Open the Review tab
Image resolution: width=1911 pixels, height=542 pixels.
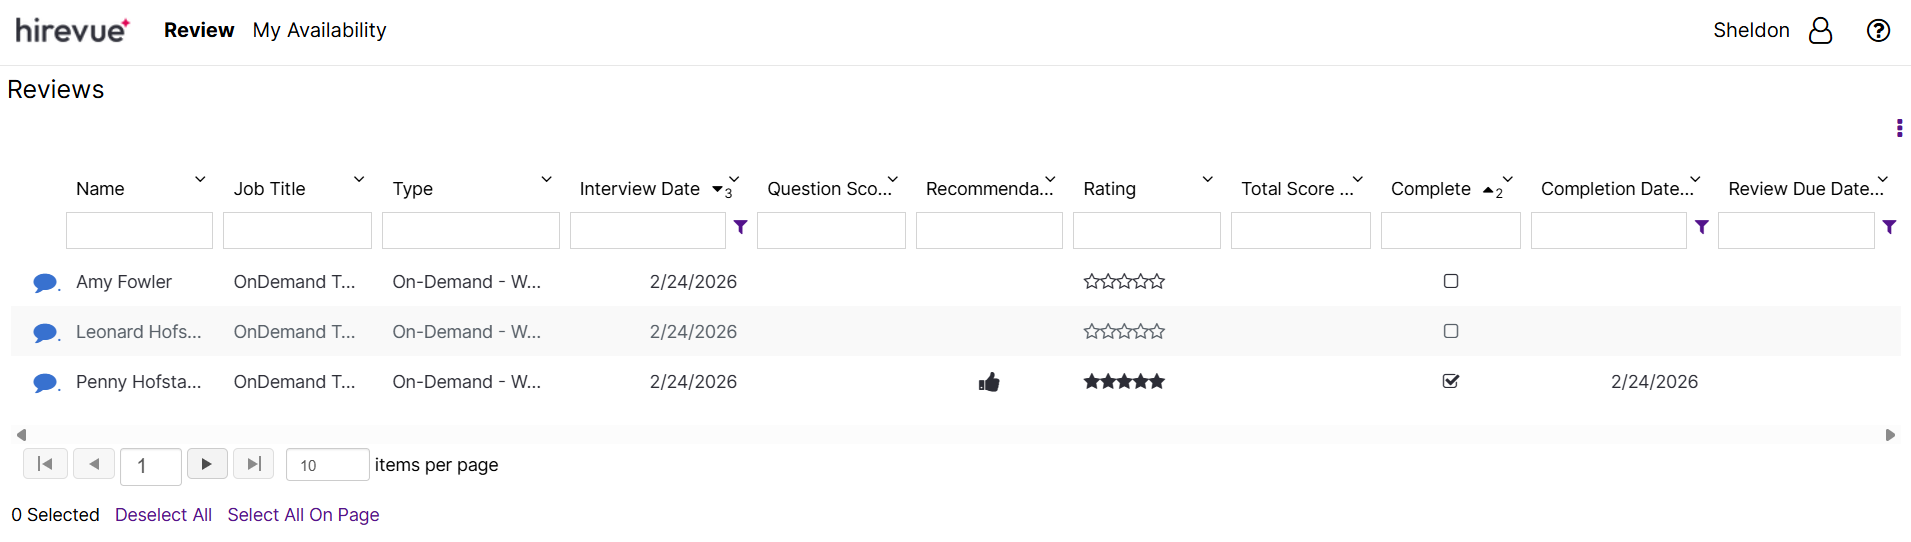199,31
